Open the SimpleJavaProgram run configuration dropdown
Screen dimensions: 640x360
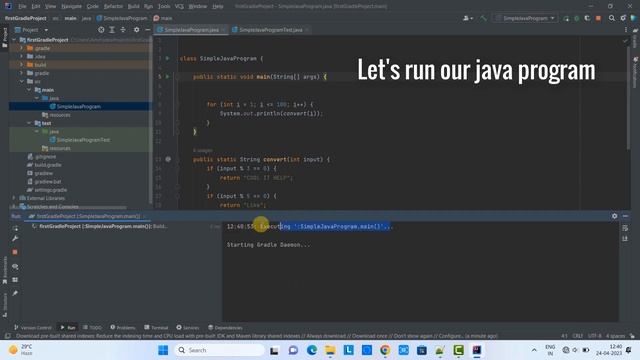[x=526, y=18]
